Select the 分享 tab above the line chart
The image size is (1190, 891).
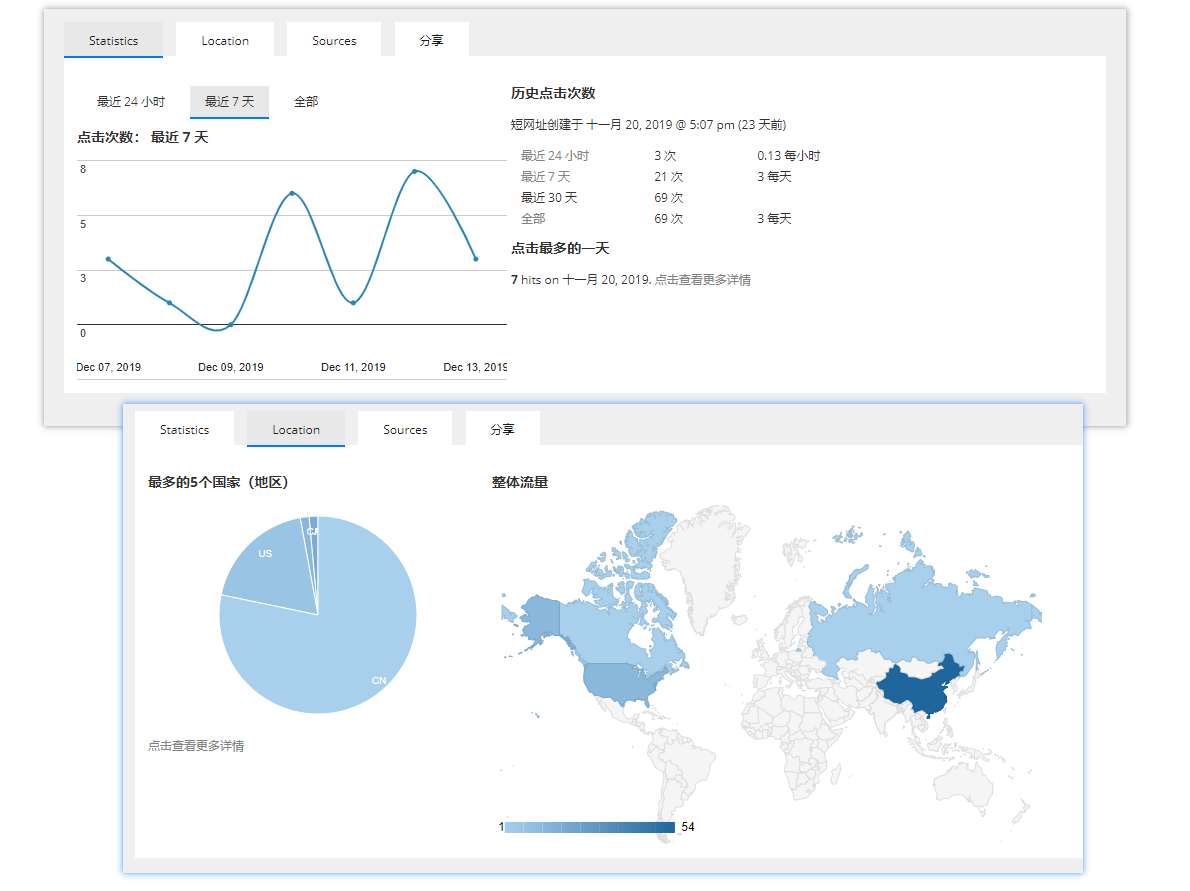pos(431,41)
